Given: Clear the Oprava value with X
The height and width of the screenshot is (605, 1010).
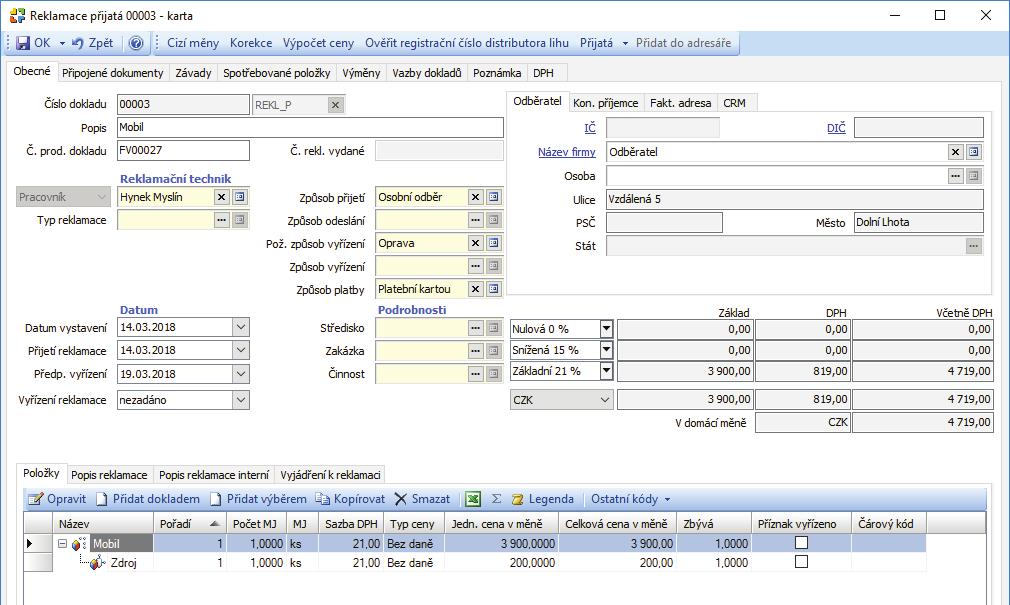Looking at the screenshot, I should (475, 244).
